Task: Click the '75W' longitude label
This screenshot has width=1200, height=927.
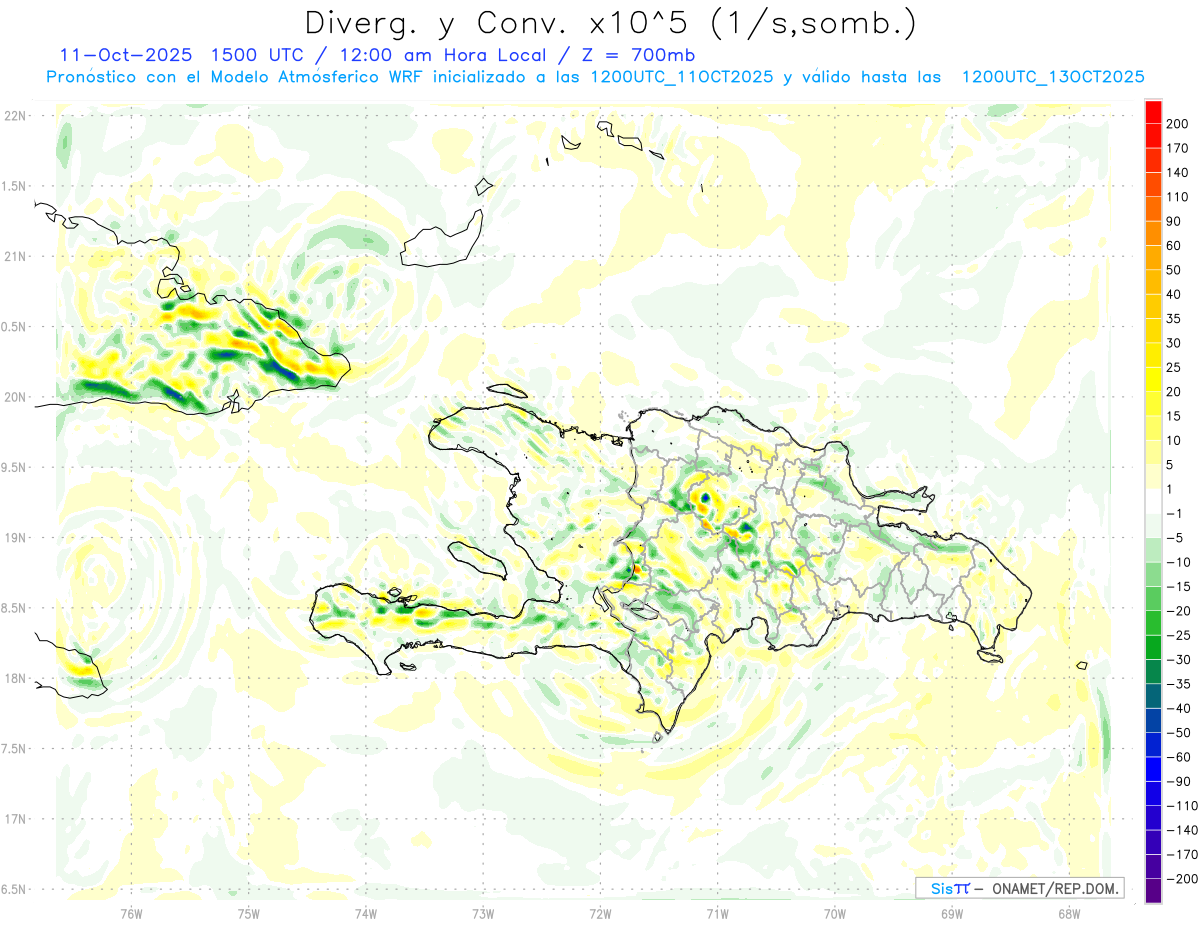Action: pos(248,913)
